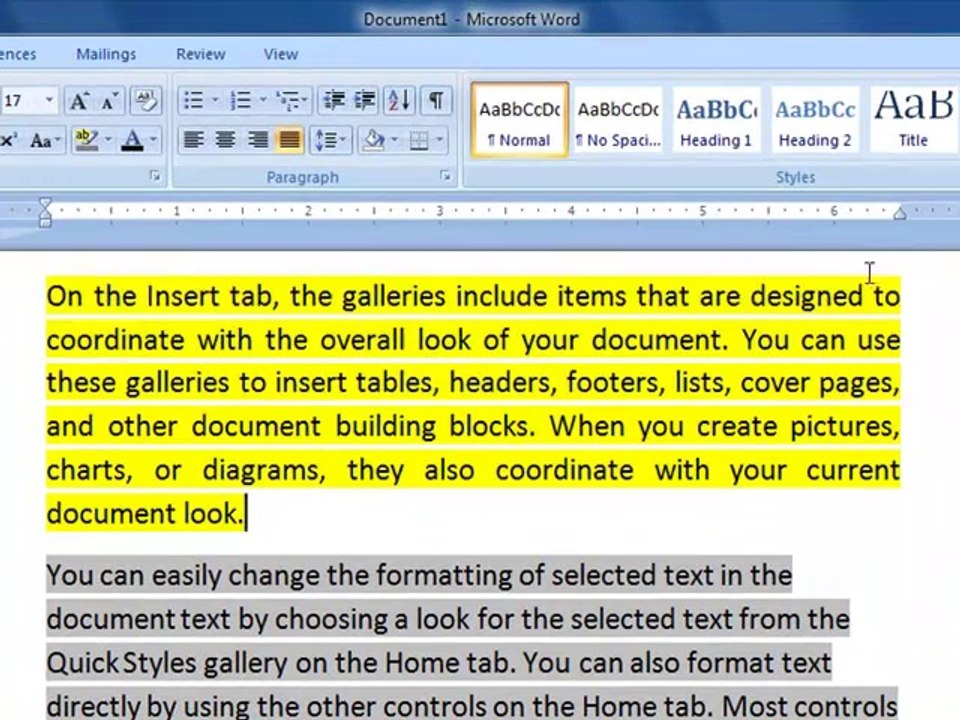960x720 pixels.
Task: Apply the borders button
Action: 419,140
